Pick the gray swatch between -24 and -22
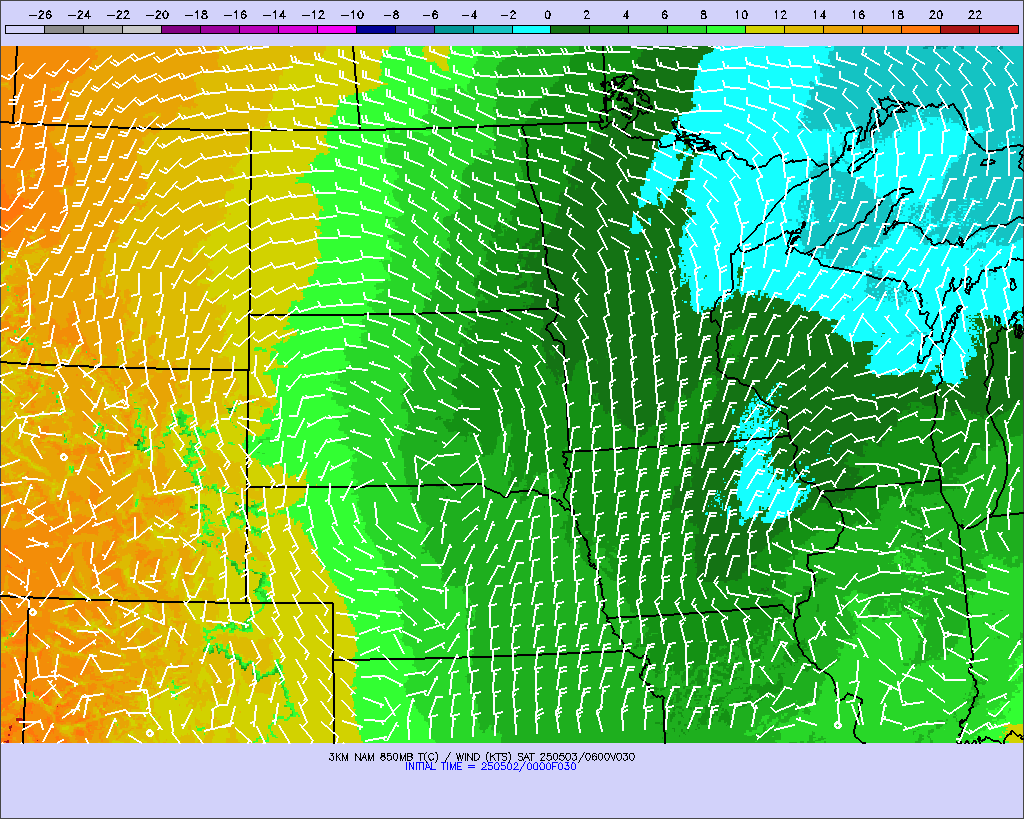Screen dimensions: 1024x819 [x=103, y=29]
